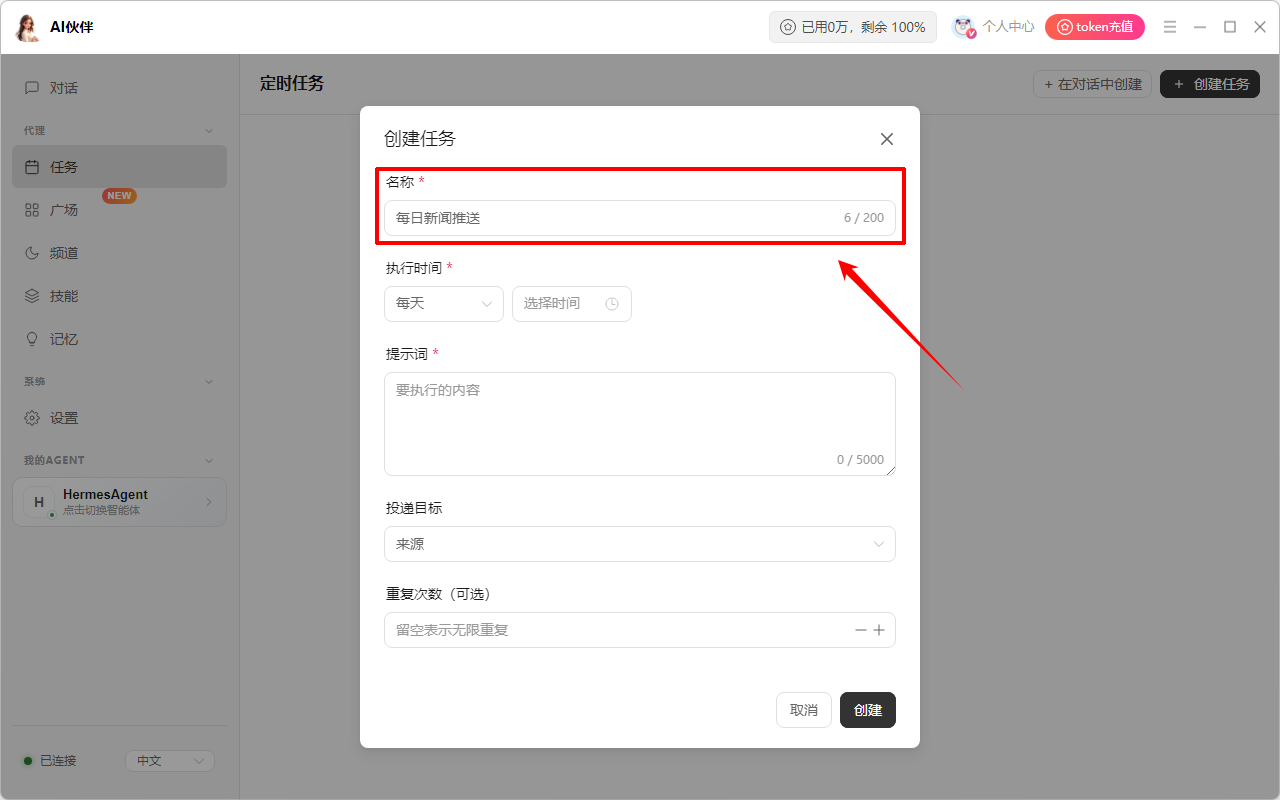This screenshot has width=1280, height=800.
Task: Decrease repeat count with minus button
Action: pyautogui.click(x=861, y=630)
